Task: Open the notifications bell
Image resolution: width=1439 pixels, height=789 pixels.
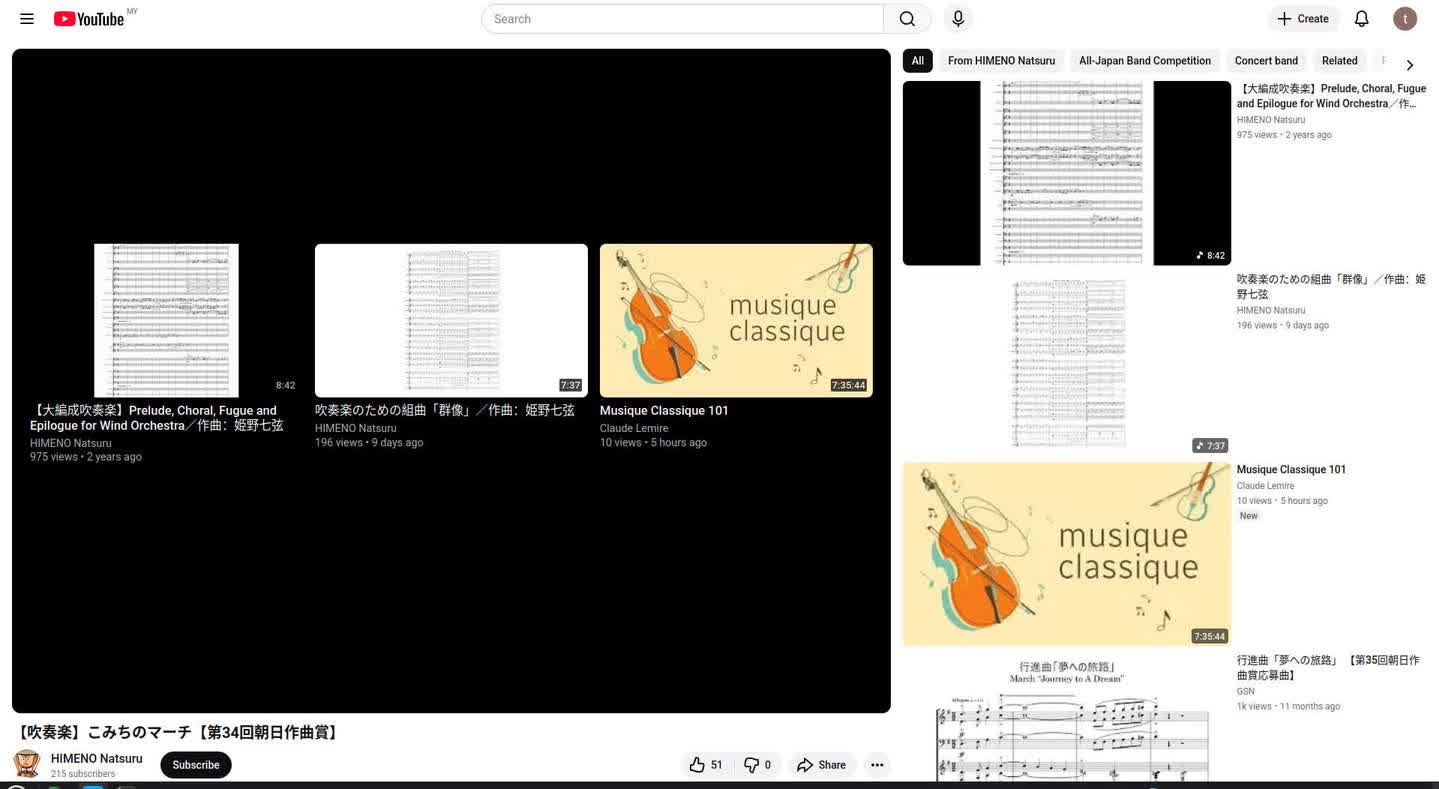Action: (1361, 19)
